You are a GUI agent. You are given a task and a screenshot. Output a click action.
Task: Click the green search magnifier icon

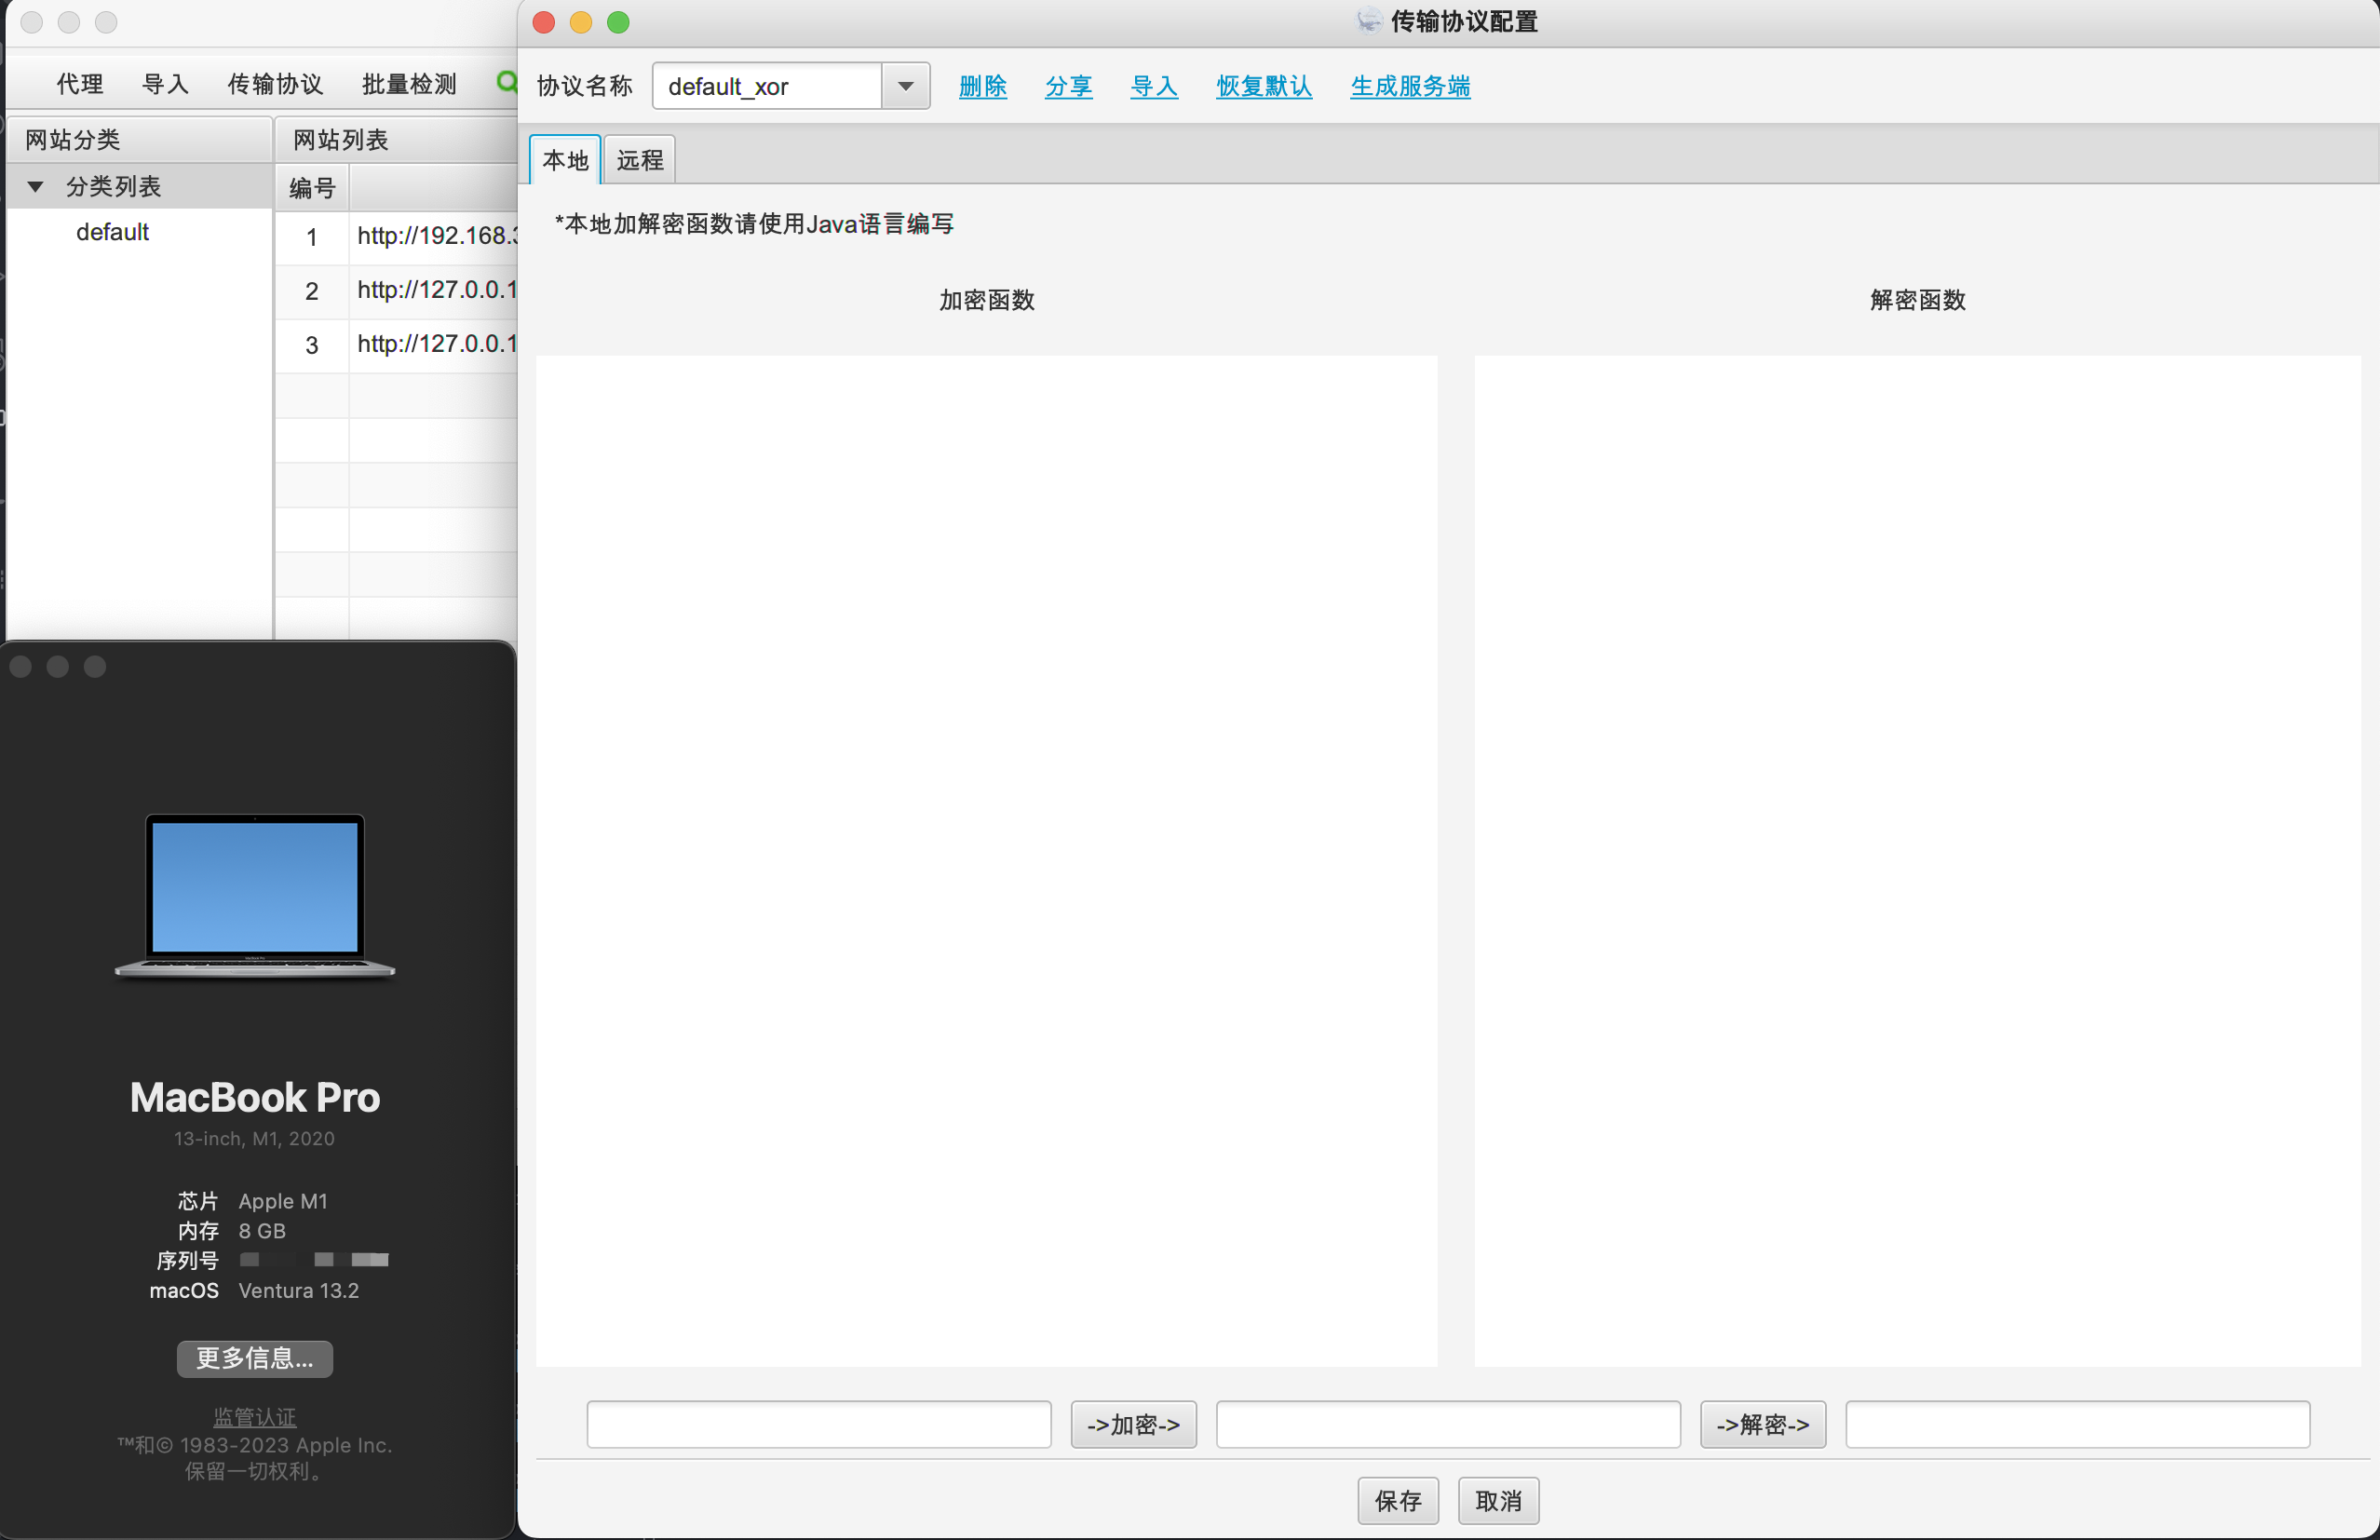pos(507,83)
